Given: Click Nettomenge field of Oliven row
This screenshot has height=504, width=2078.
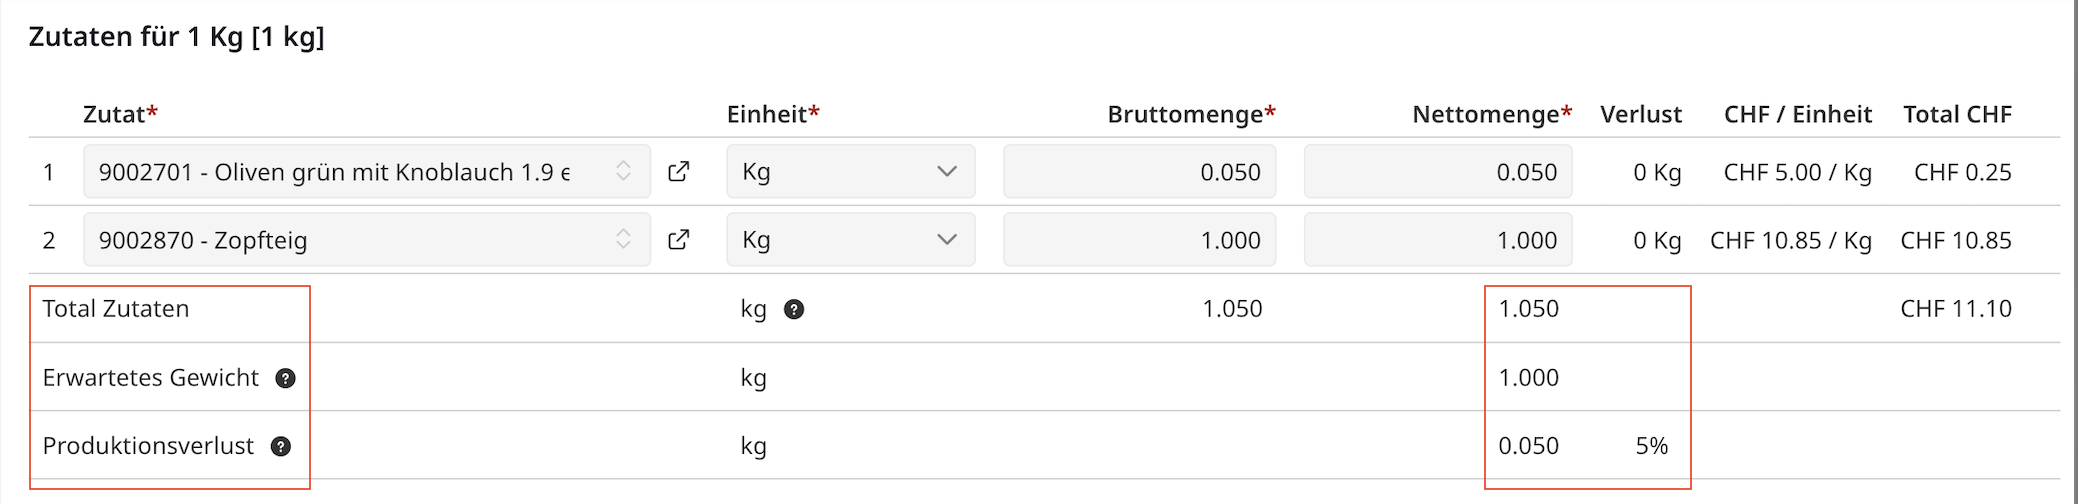Looking at the screenshot, I should (x=1437, y=172).
